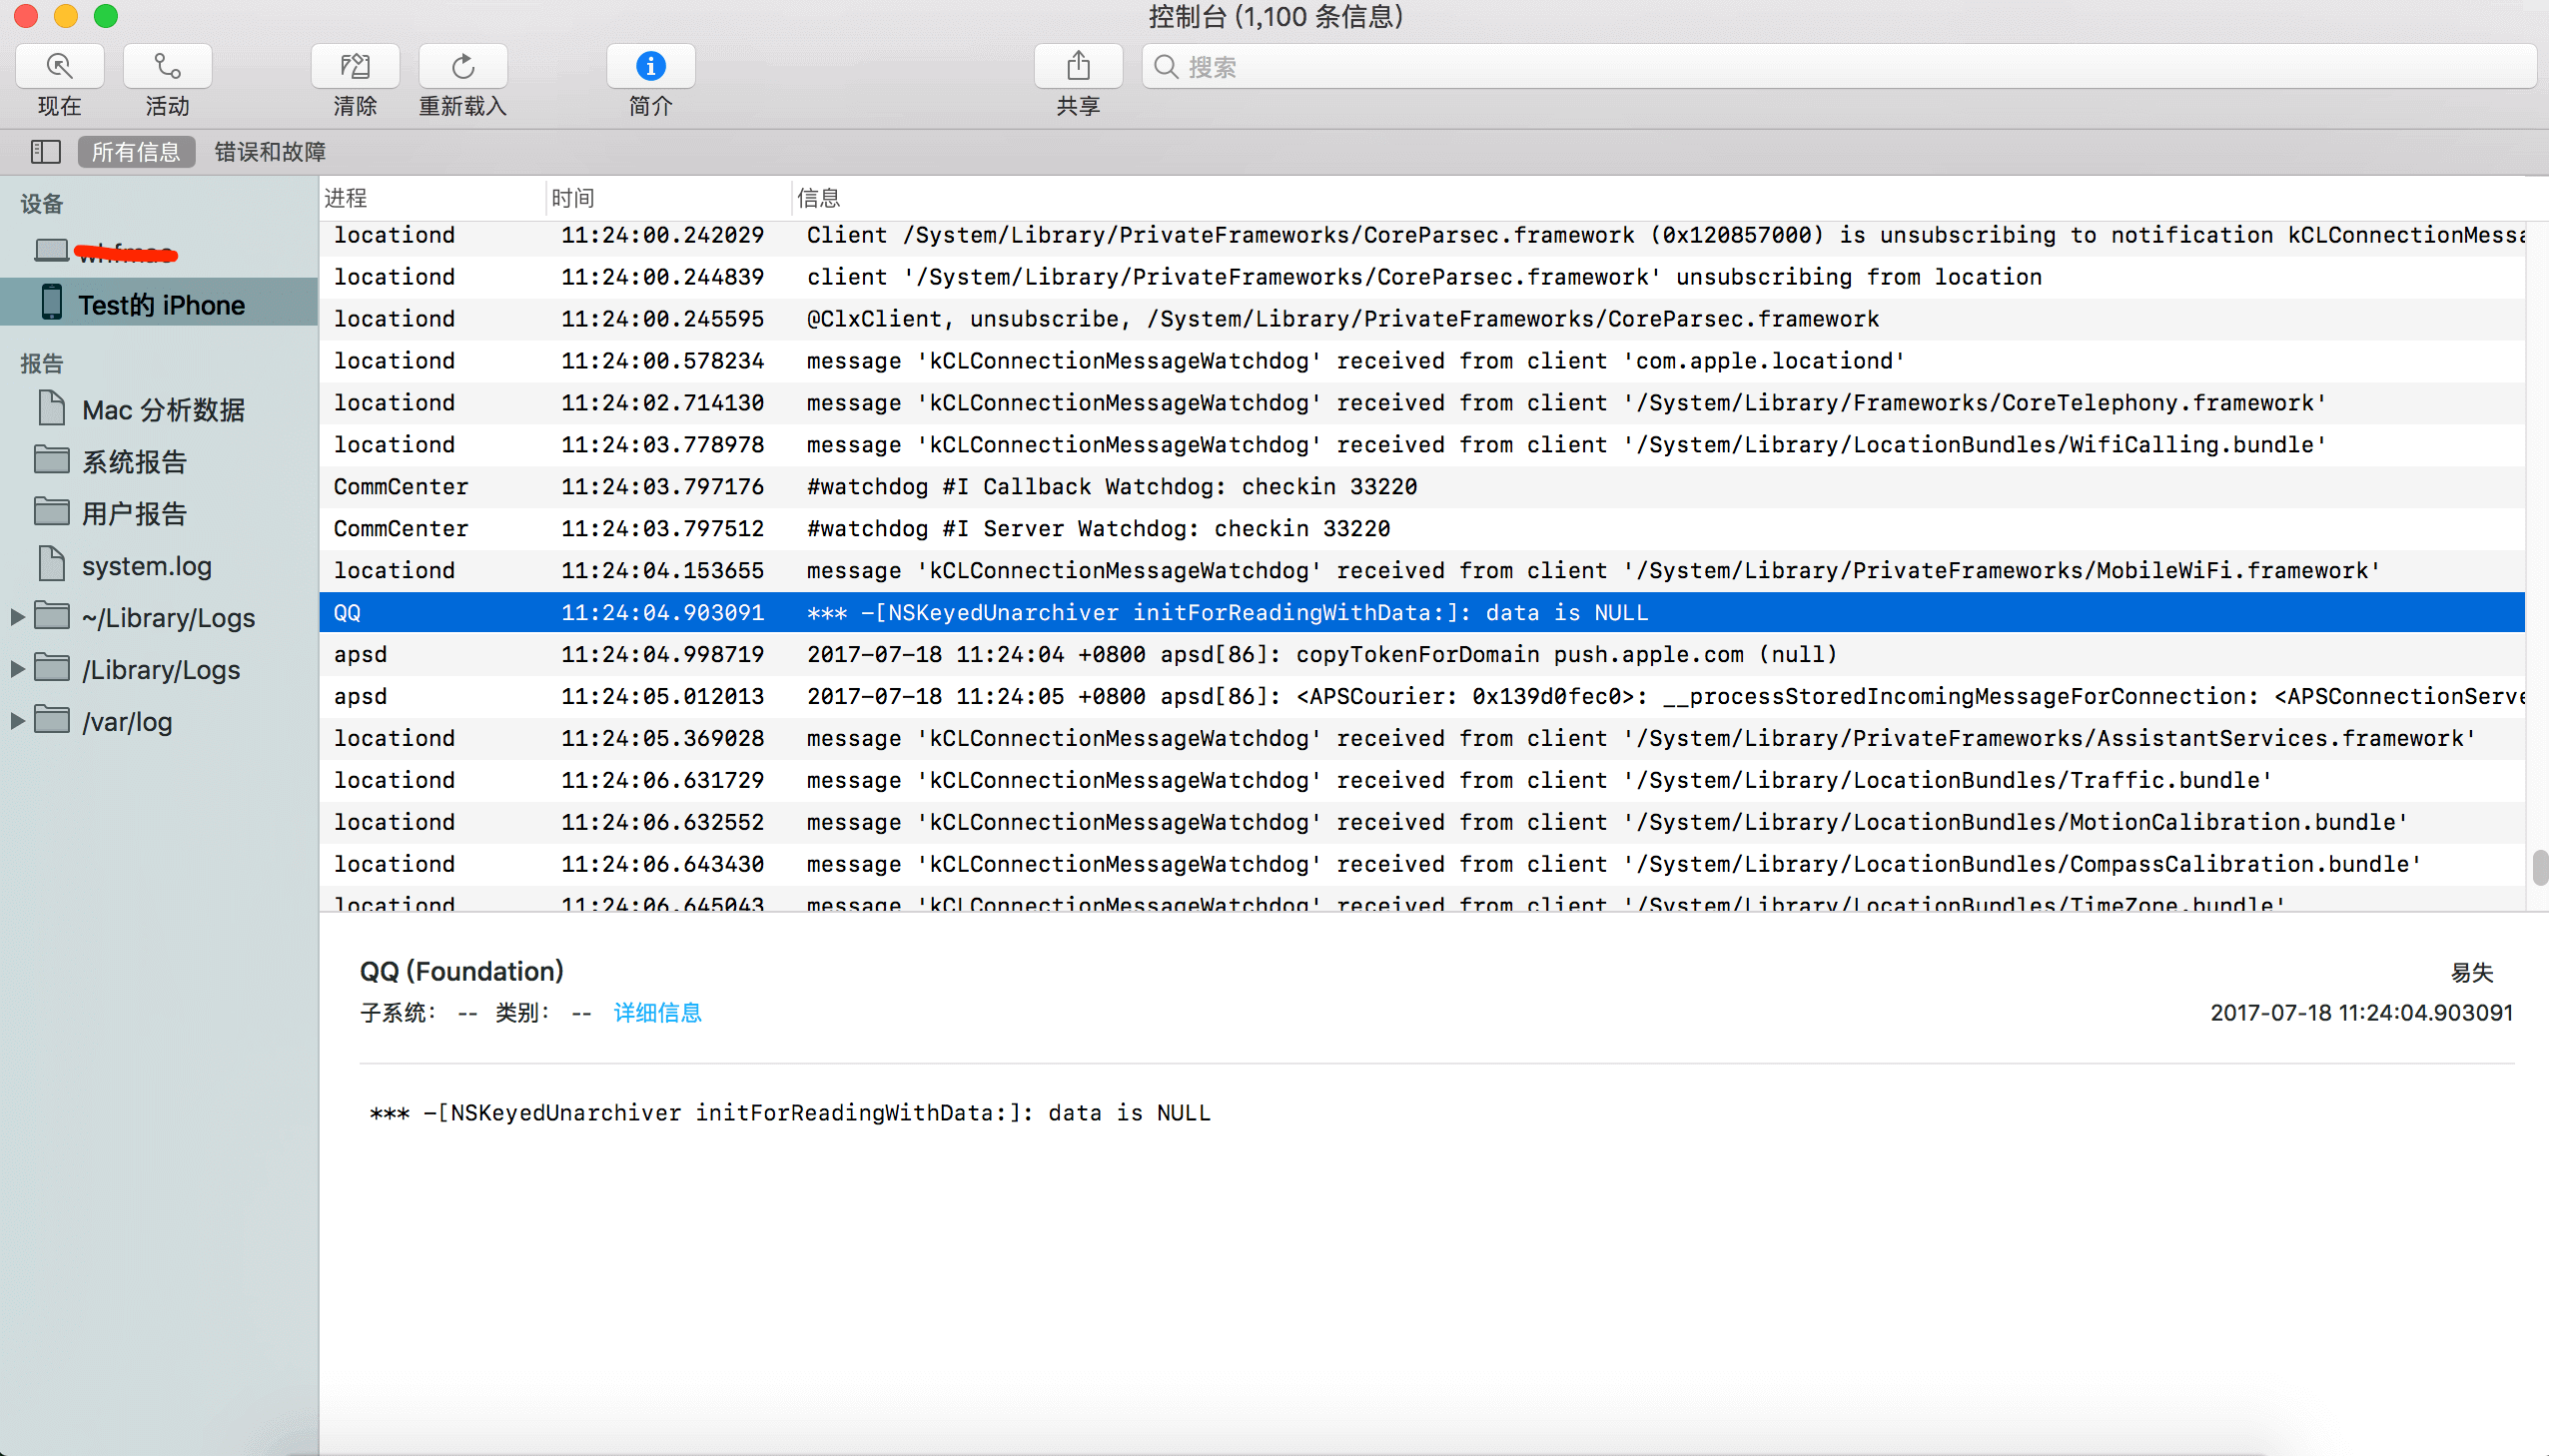Switch to 错误和故障 filter tab
This screenshot has width=2549, height=1456.
(x=270, y=152)
